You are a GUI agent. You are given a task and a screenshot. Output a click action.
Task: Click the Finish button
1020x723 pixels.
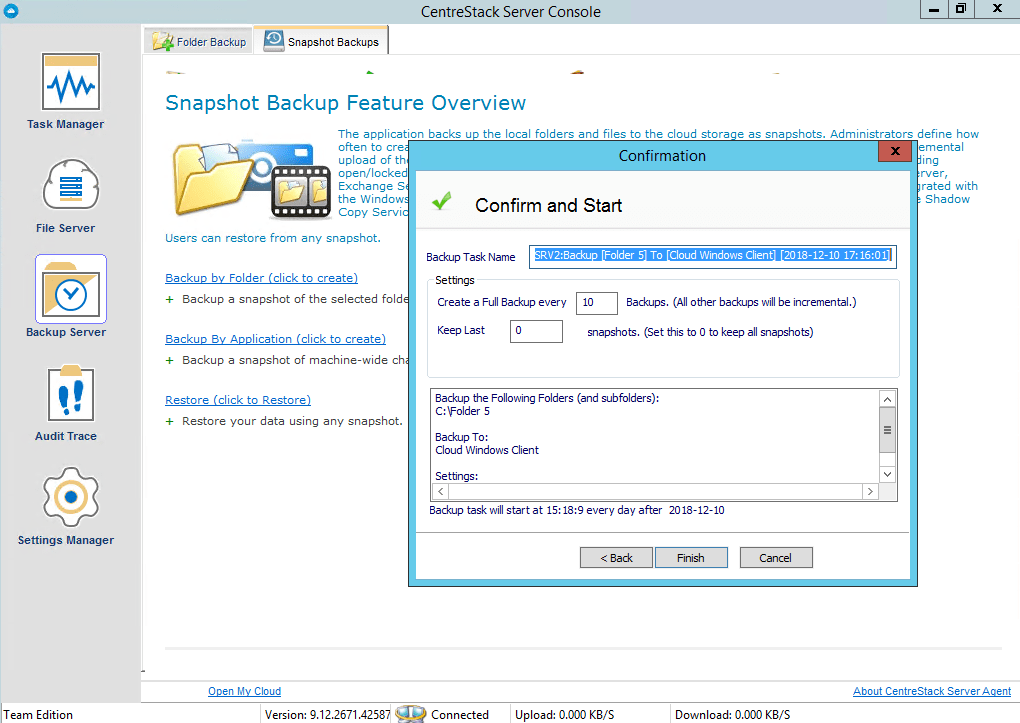click(x=691, y=557)
